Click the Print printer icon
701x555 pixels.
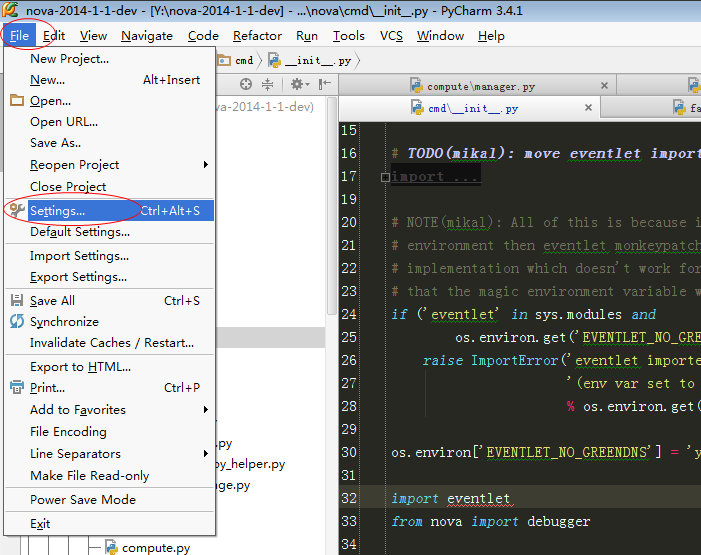pos(17,387)
